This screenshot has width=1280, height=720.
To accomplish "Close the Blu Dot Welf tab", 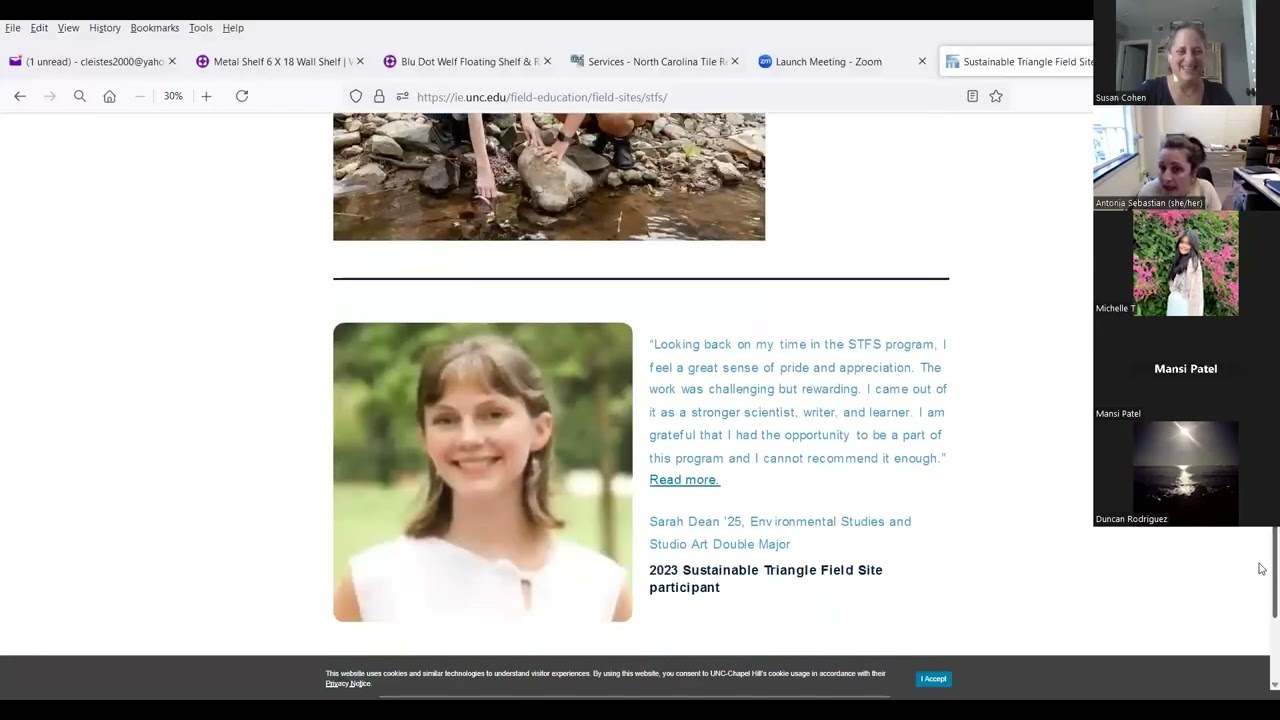I will [547, 61].
